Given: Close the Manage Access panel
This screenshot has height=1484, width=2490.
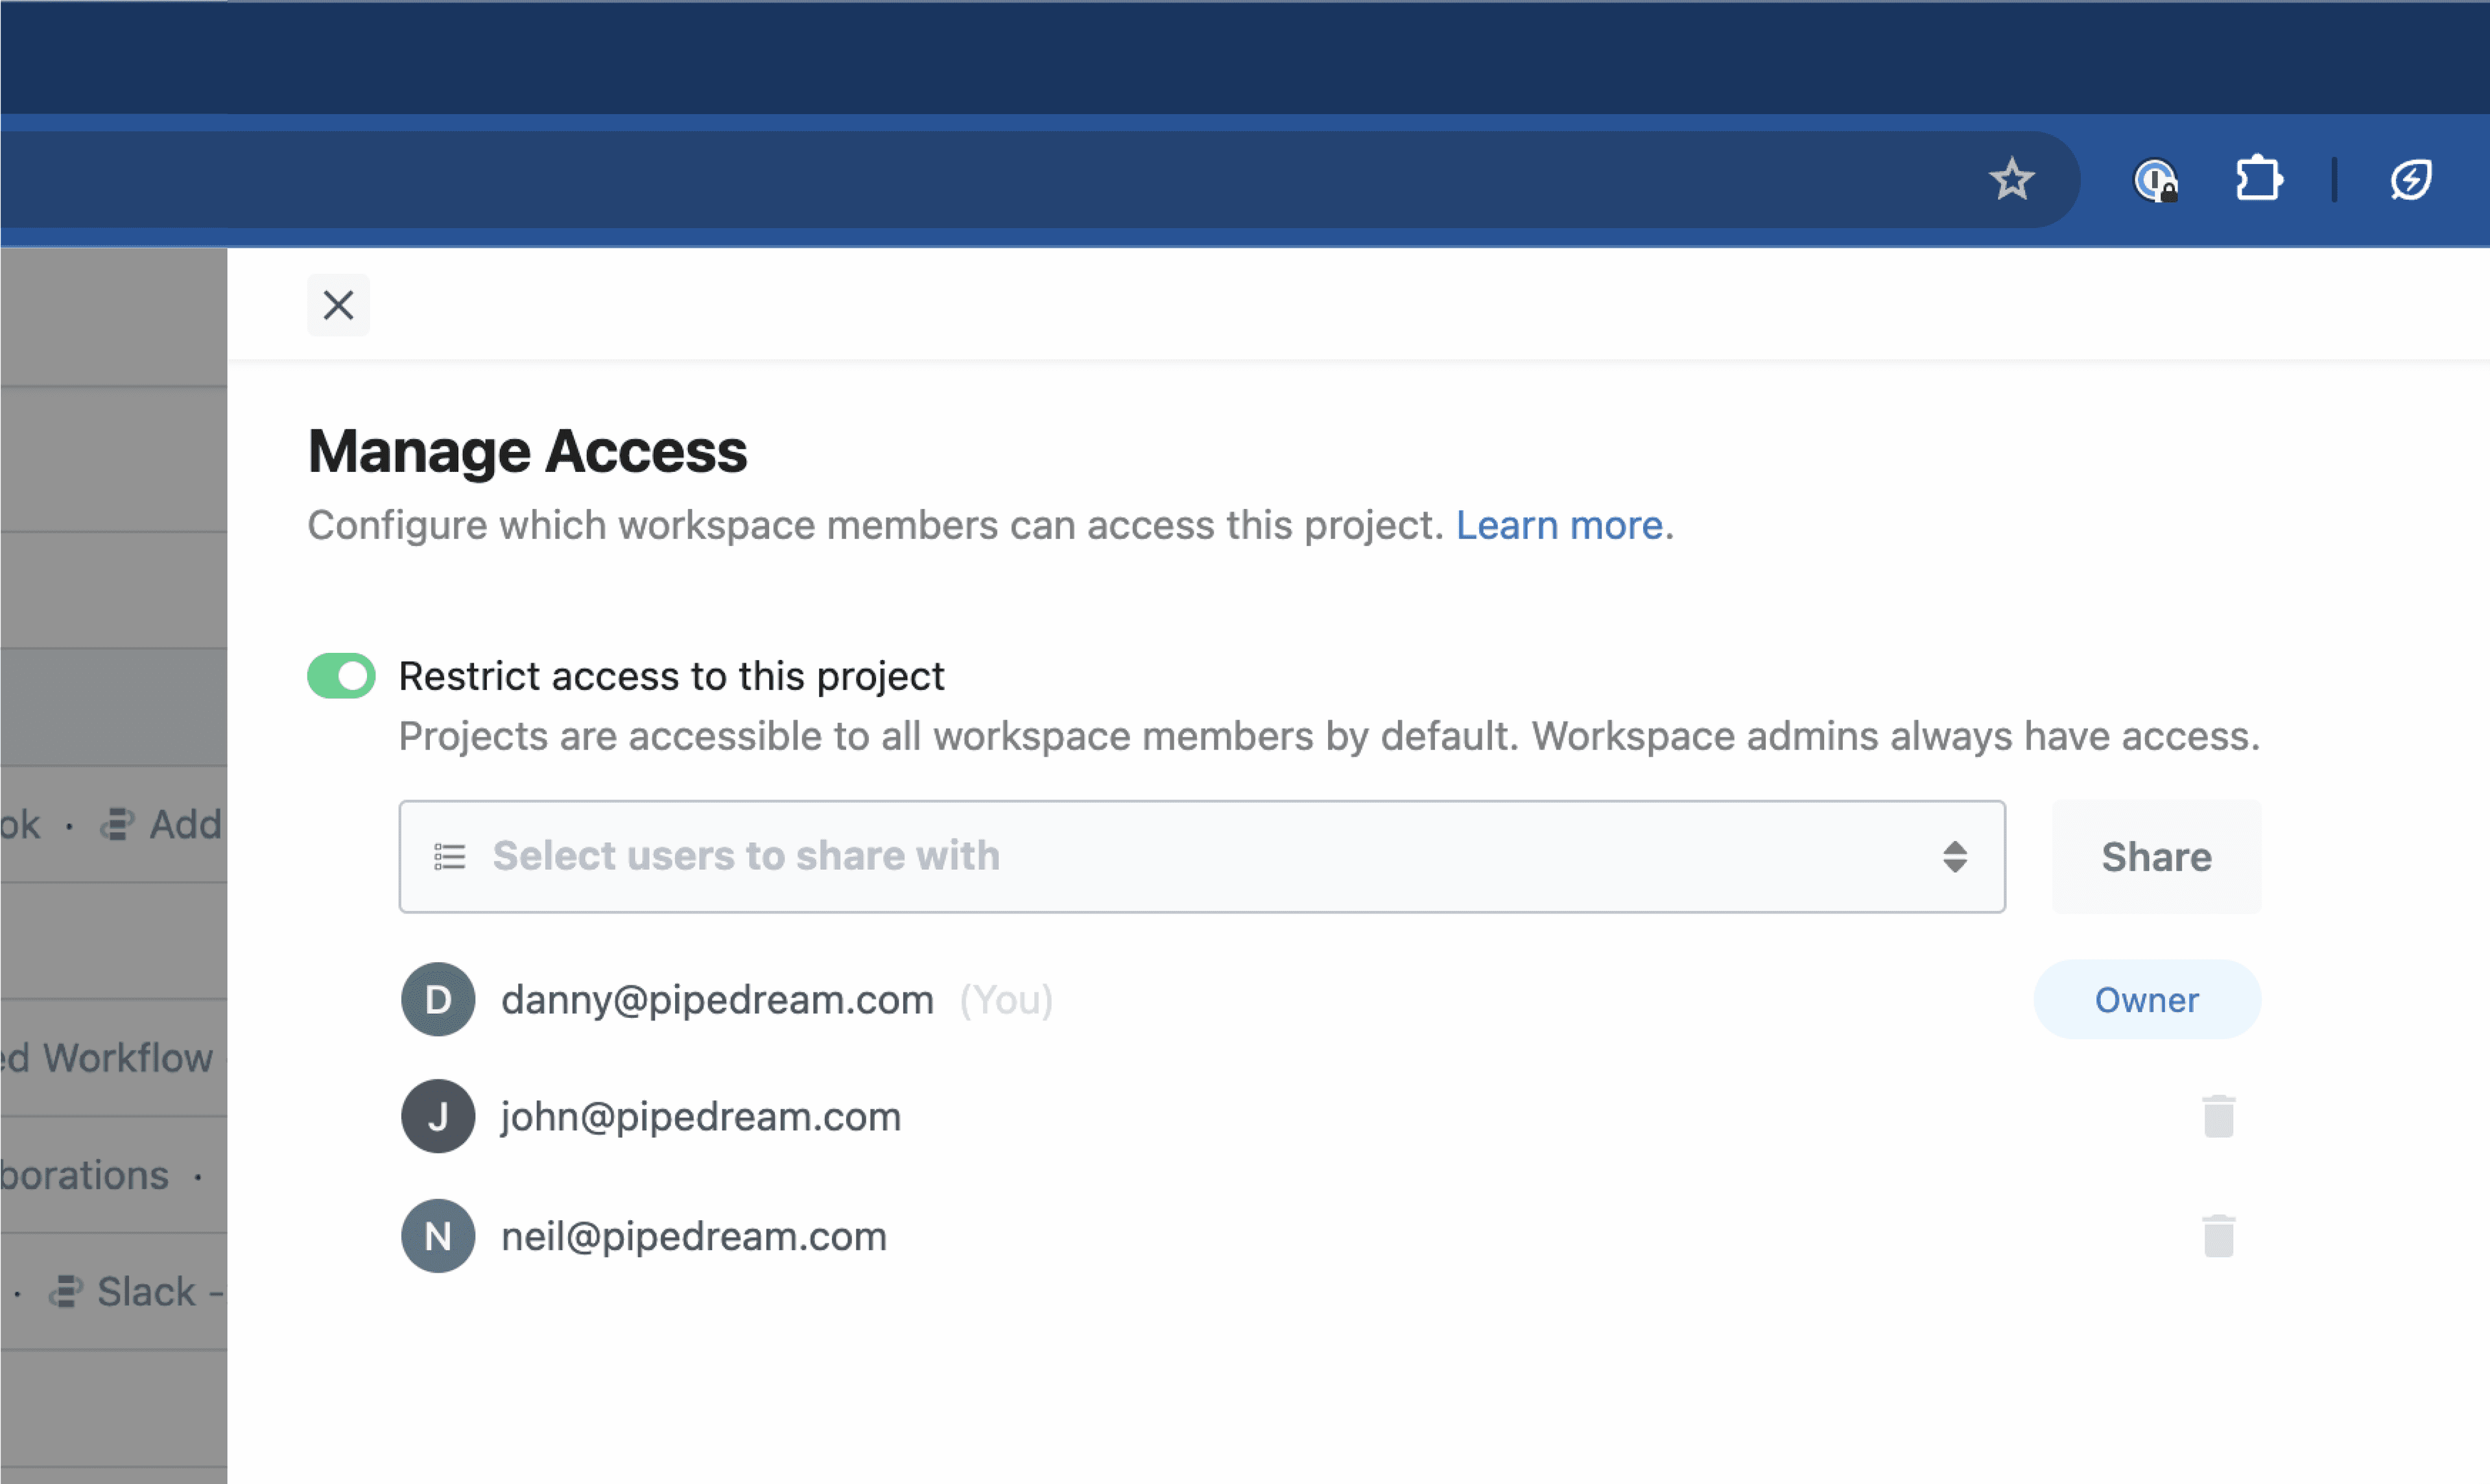Looking at the screenshot, I should (x=338, y=305).
